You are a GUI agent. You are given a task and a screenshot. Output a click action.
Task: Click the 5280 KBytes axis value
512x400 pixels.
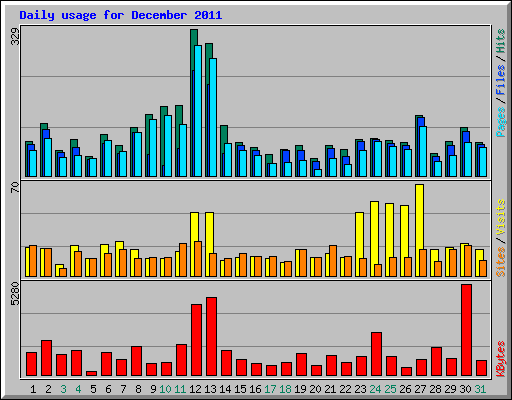15,294
